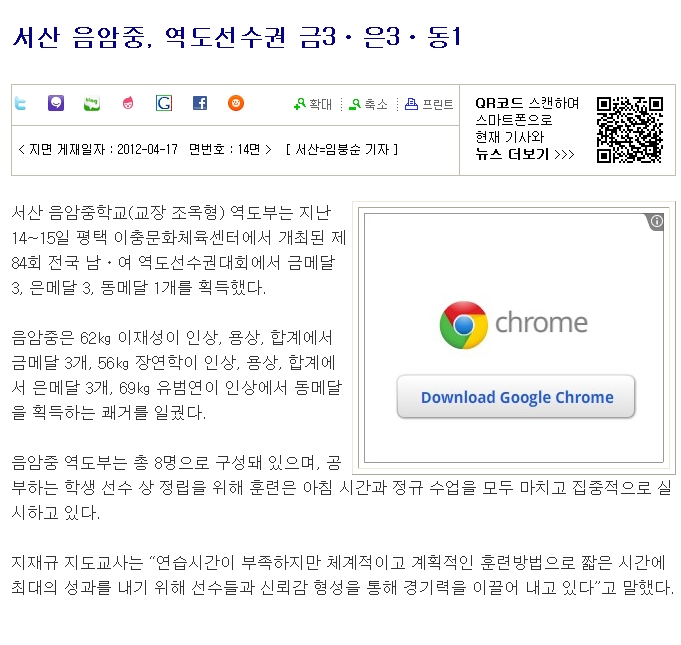
Task: Click the page number 14면 text
Action: click(249, 150)
